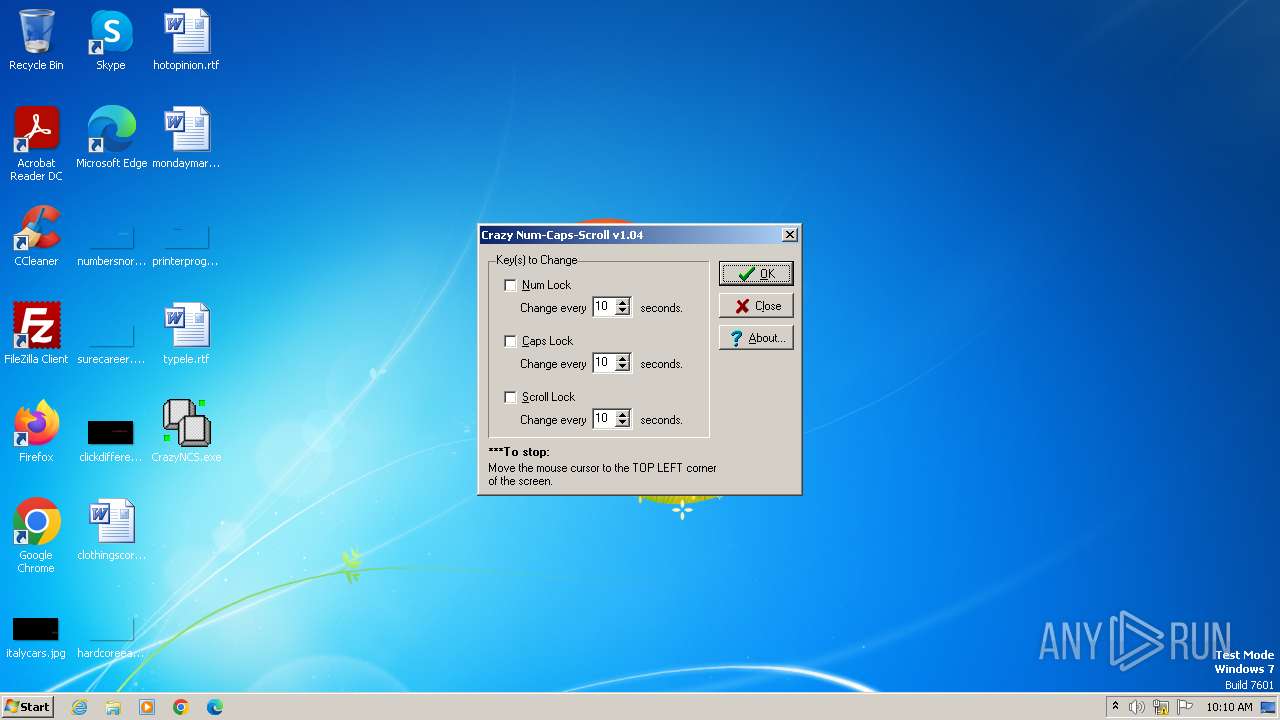
Task: Select the FileZilla Client shortcut
Action: pyautogui.click(x=36, y=334)
